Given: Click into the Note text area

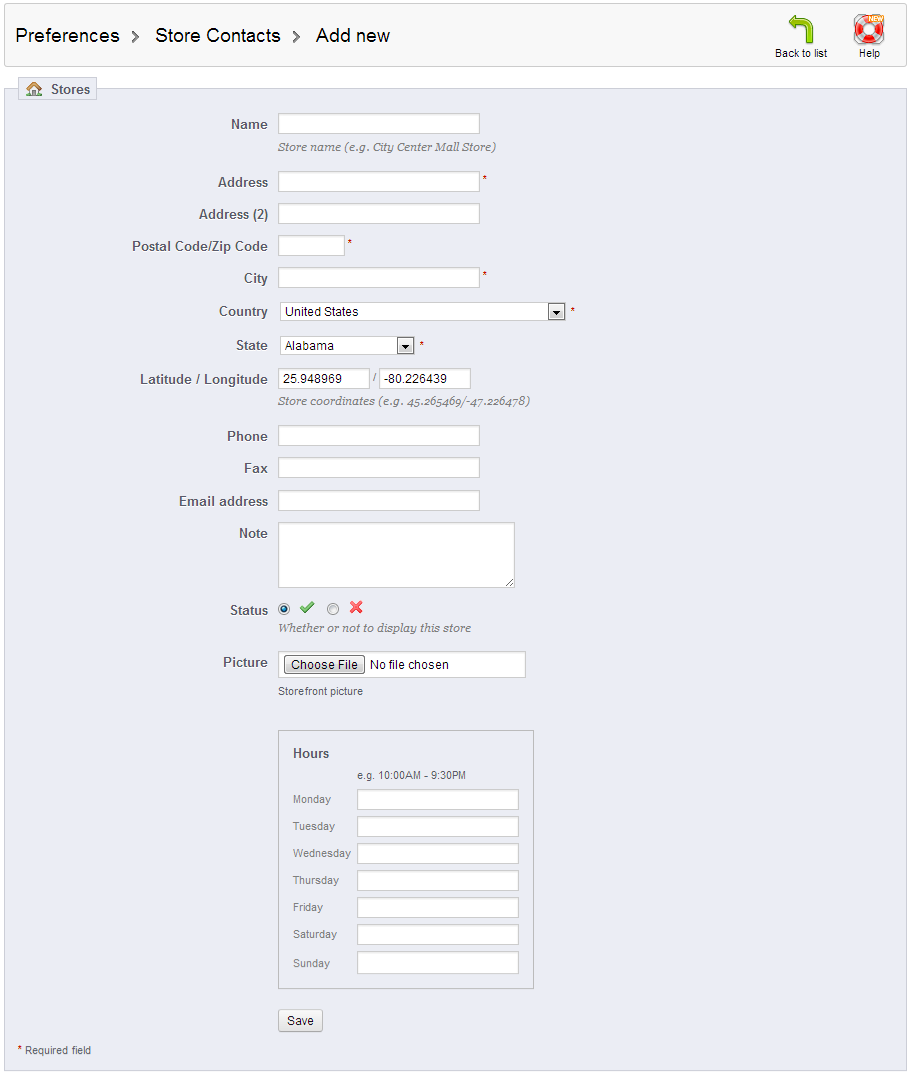Looking at the screenshot, I should tap(396, 554).
